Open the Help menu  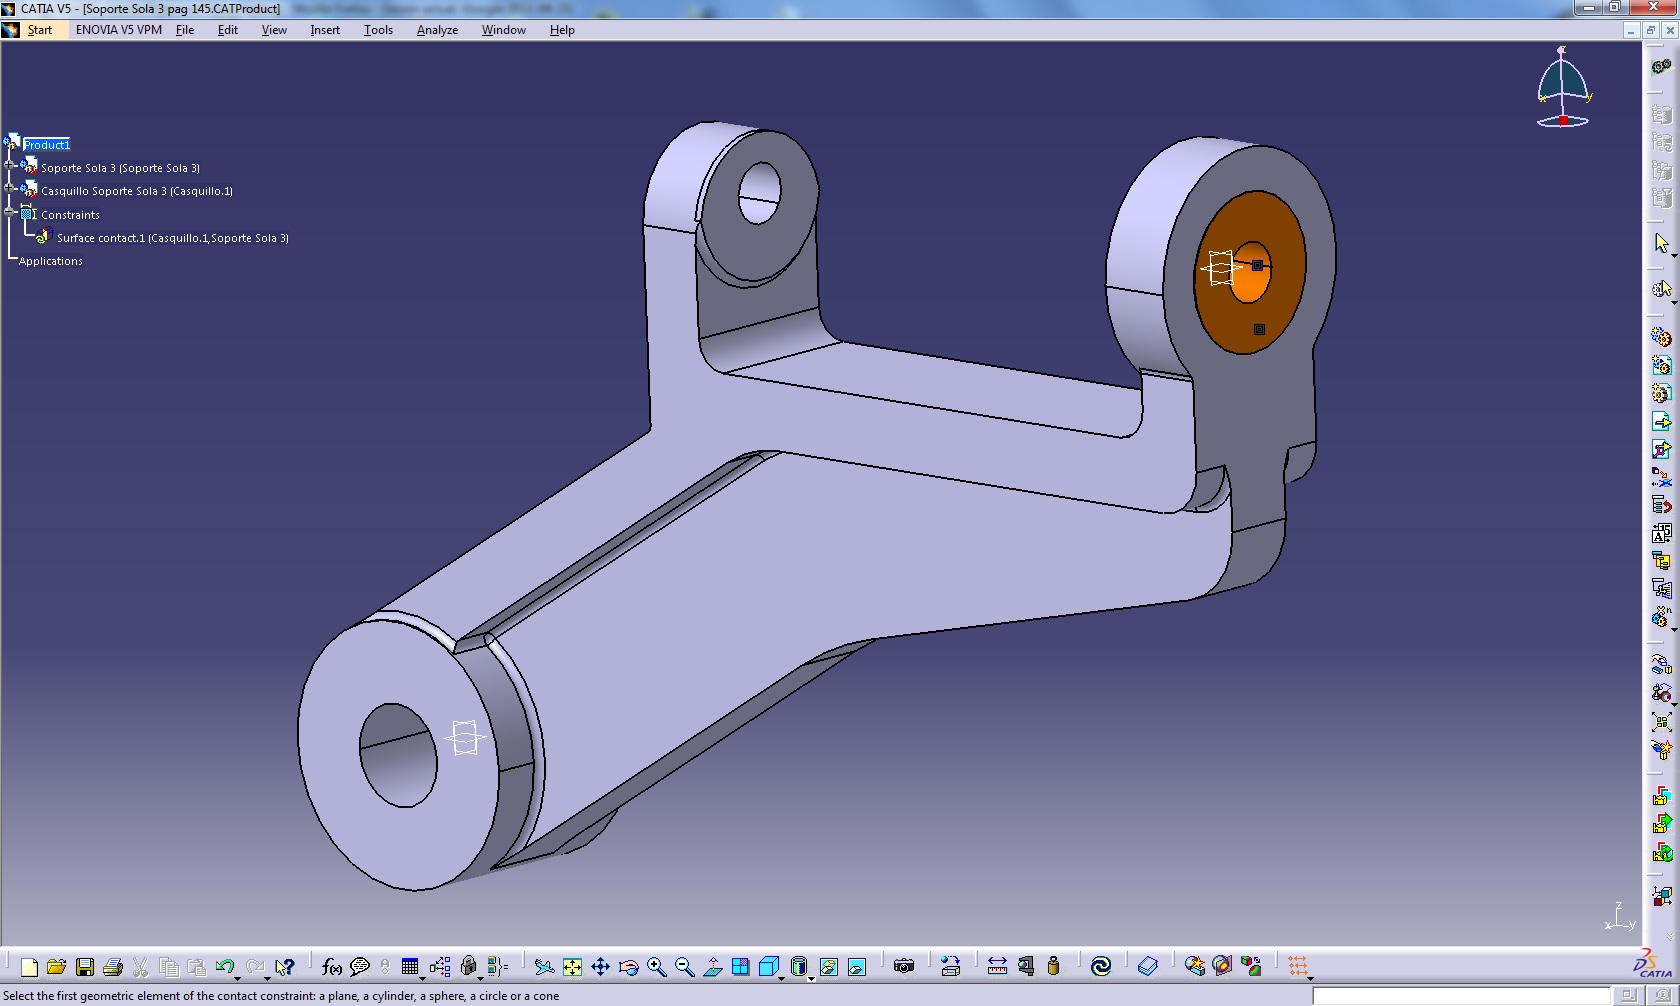click(x=562, y=30)
